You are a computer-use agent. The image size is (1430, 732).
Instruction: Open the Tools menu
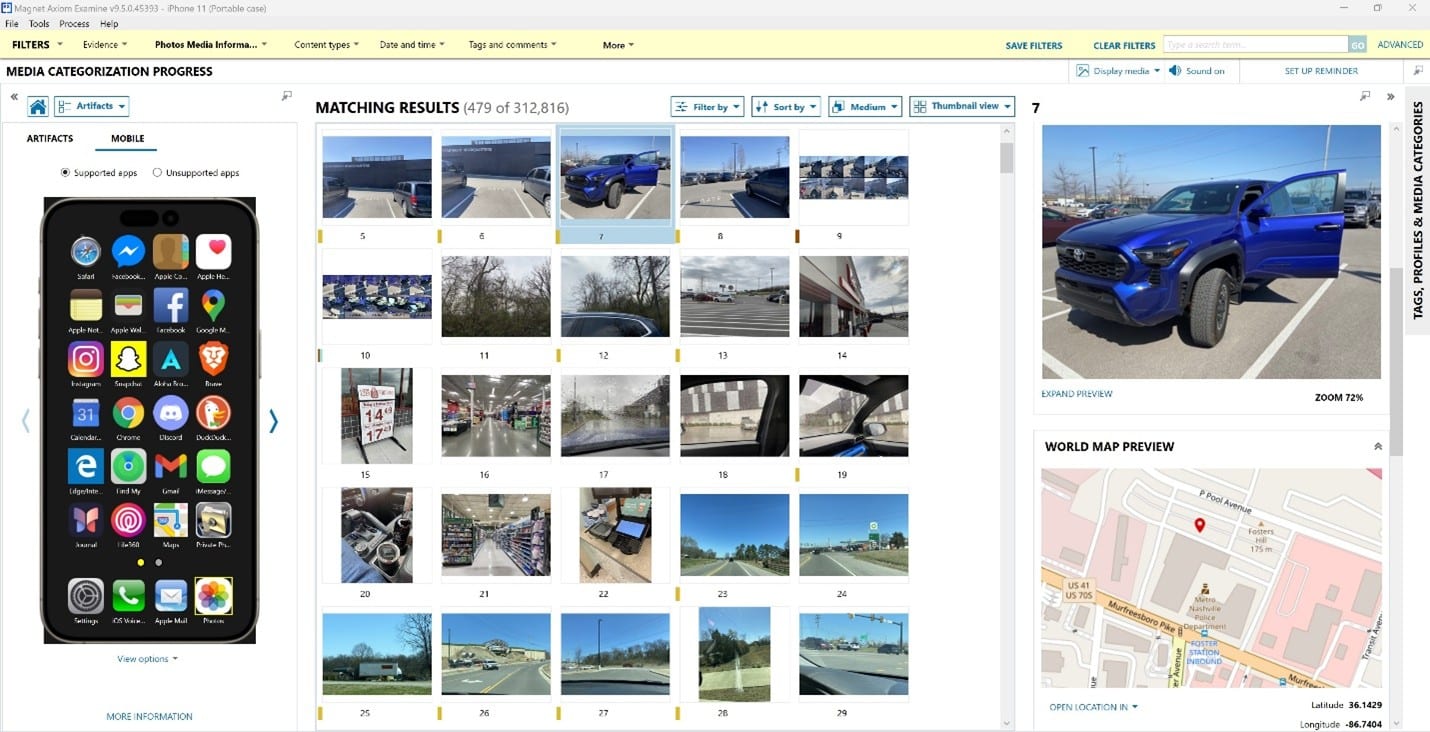click(38, 23)
